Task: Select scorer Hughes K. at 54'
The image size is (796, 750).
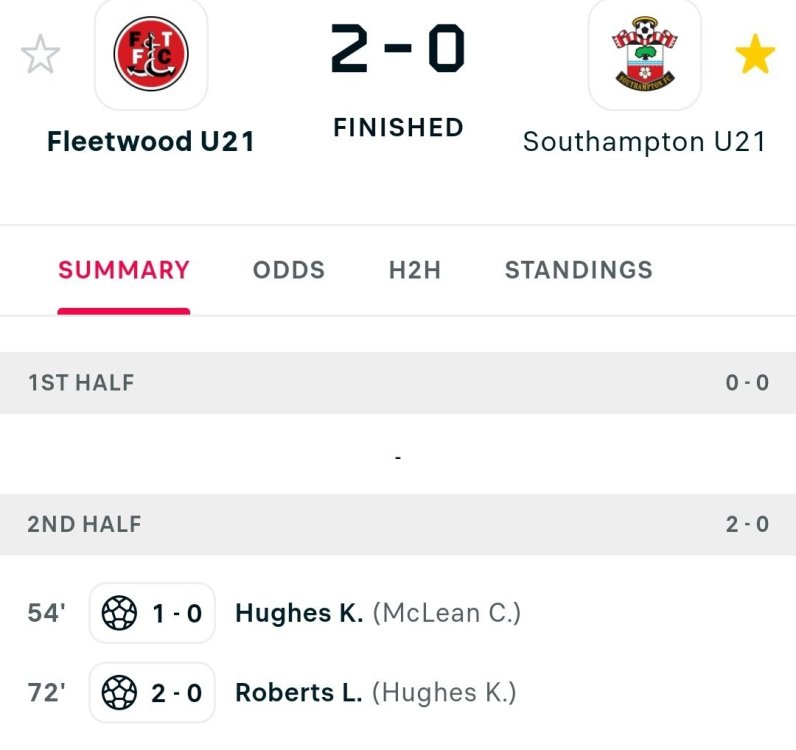Action: pyautogui.click(x=299, y=613)
